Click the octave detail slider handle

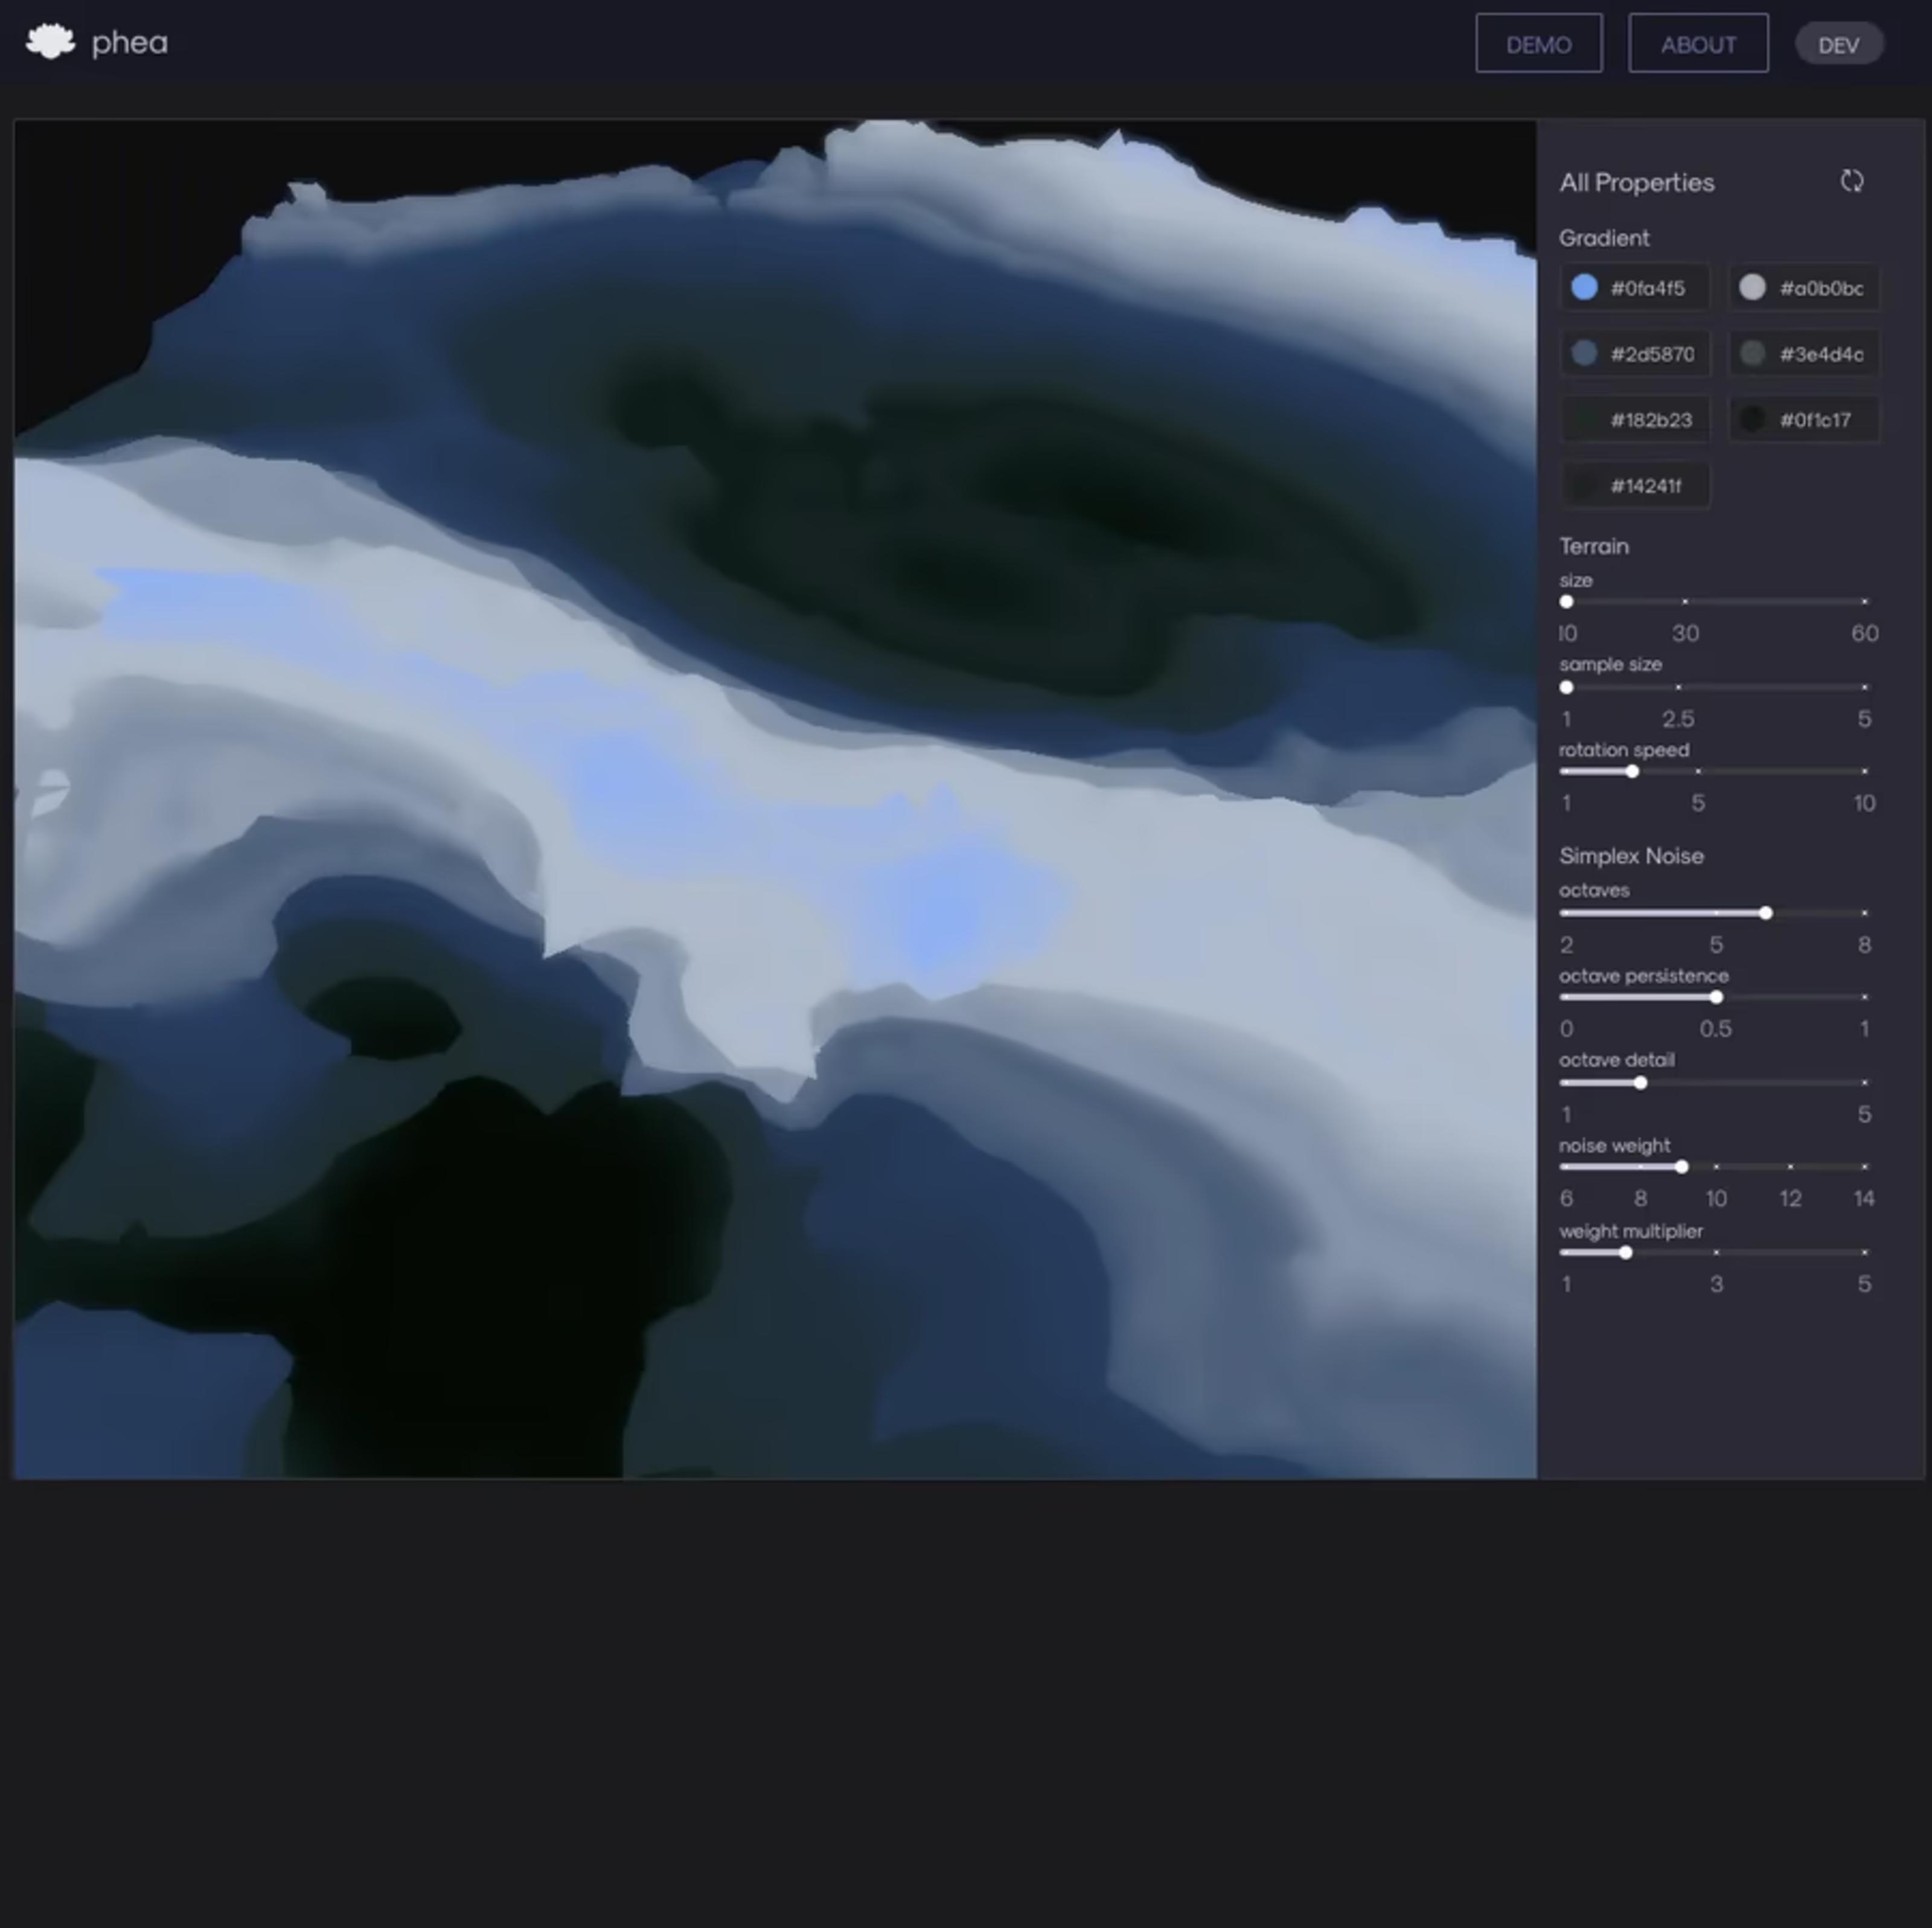(1640, 1084)
